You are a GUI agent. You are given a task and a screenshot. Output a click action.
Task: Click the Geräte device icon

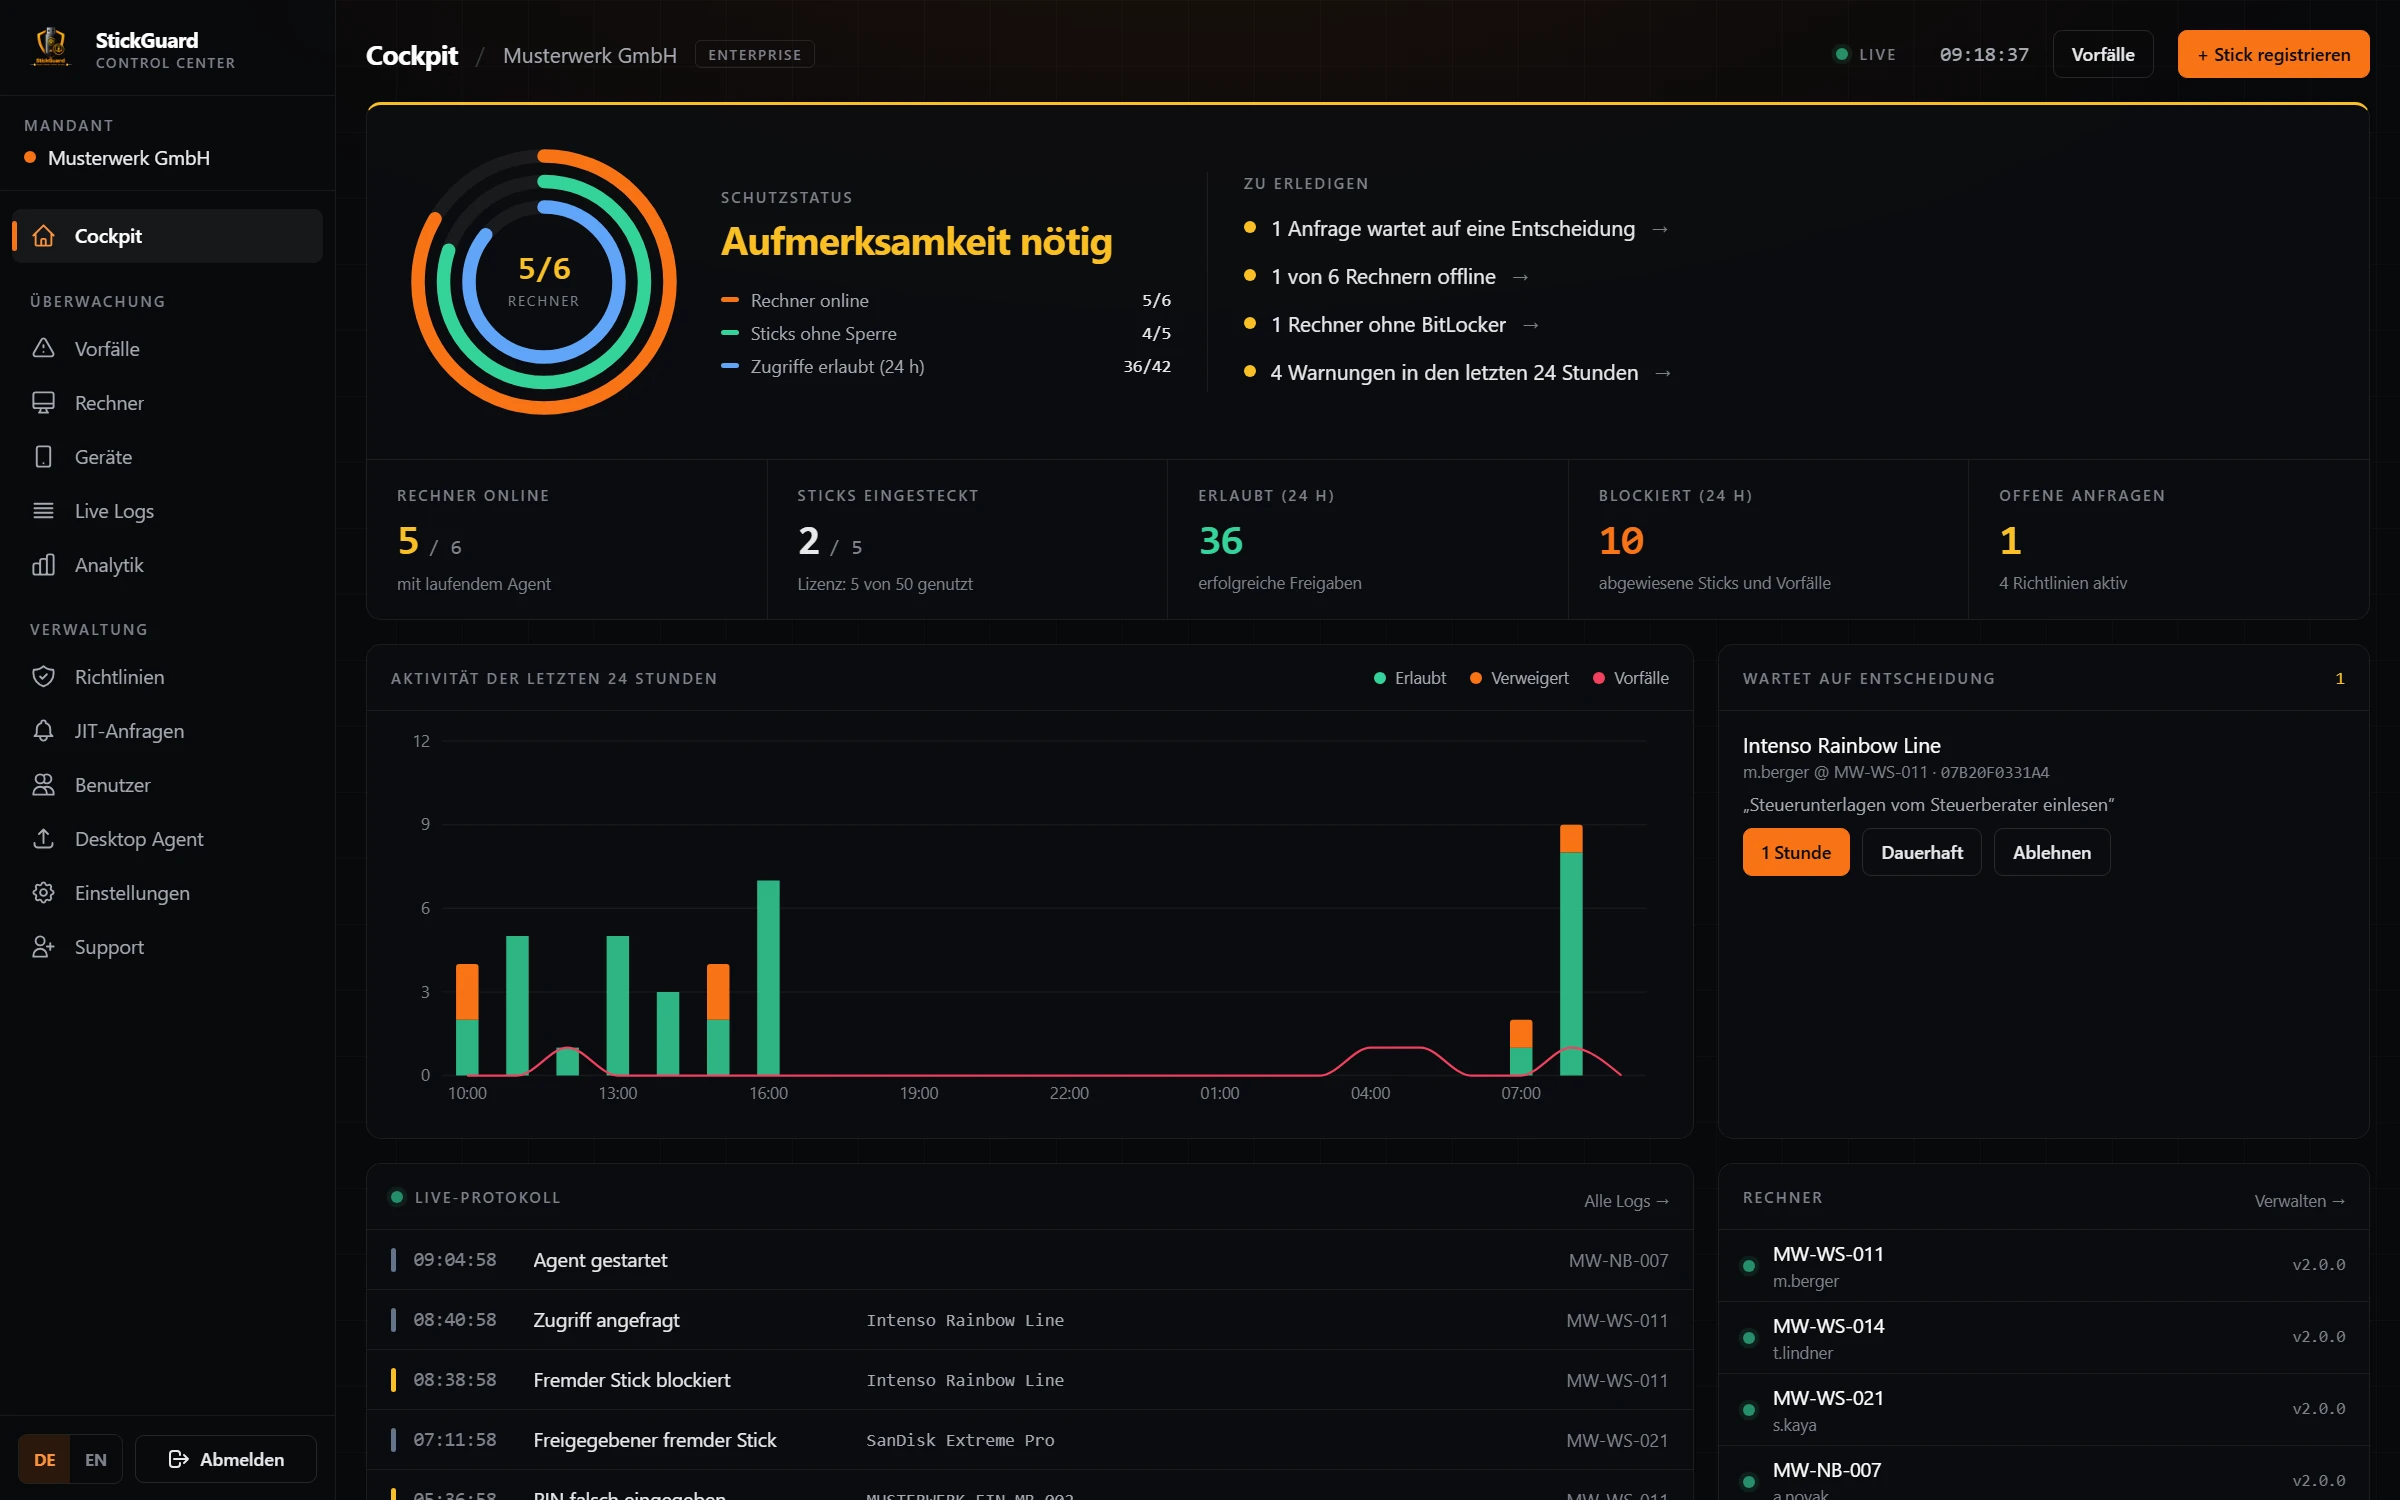[43, 456]
